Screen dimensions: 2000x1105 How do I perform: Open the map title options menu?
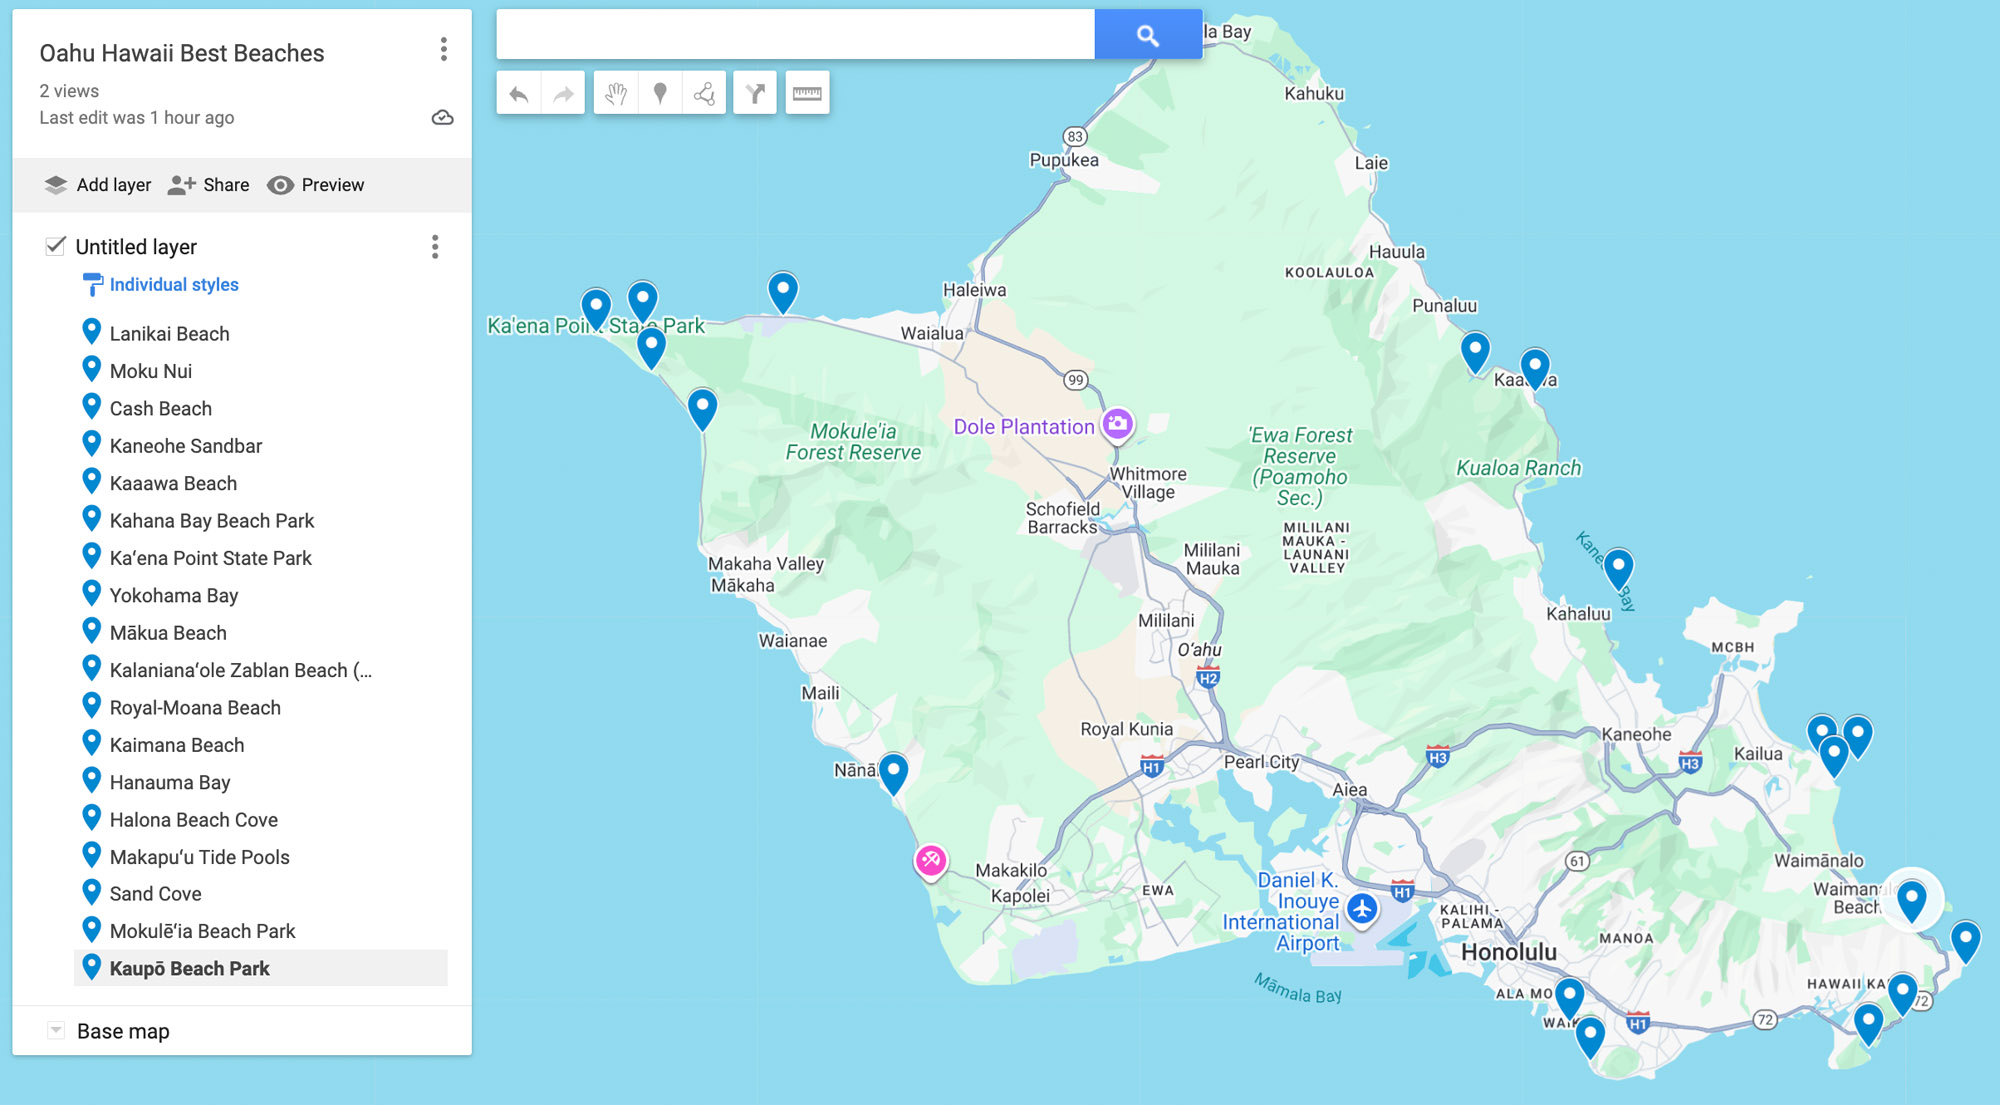point(443,50)
